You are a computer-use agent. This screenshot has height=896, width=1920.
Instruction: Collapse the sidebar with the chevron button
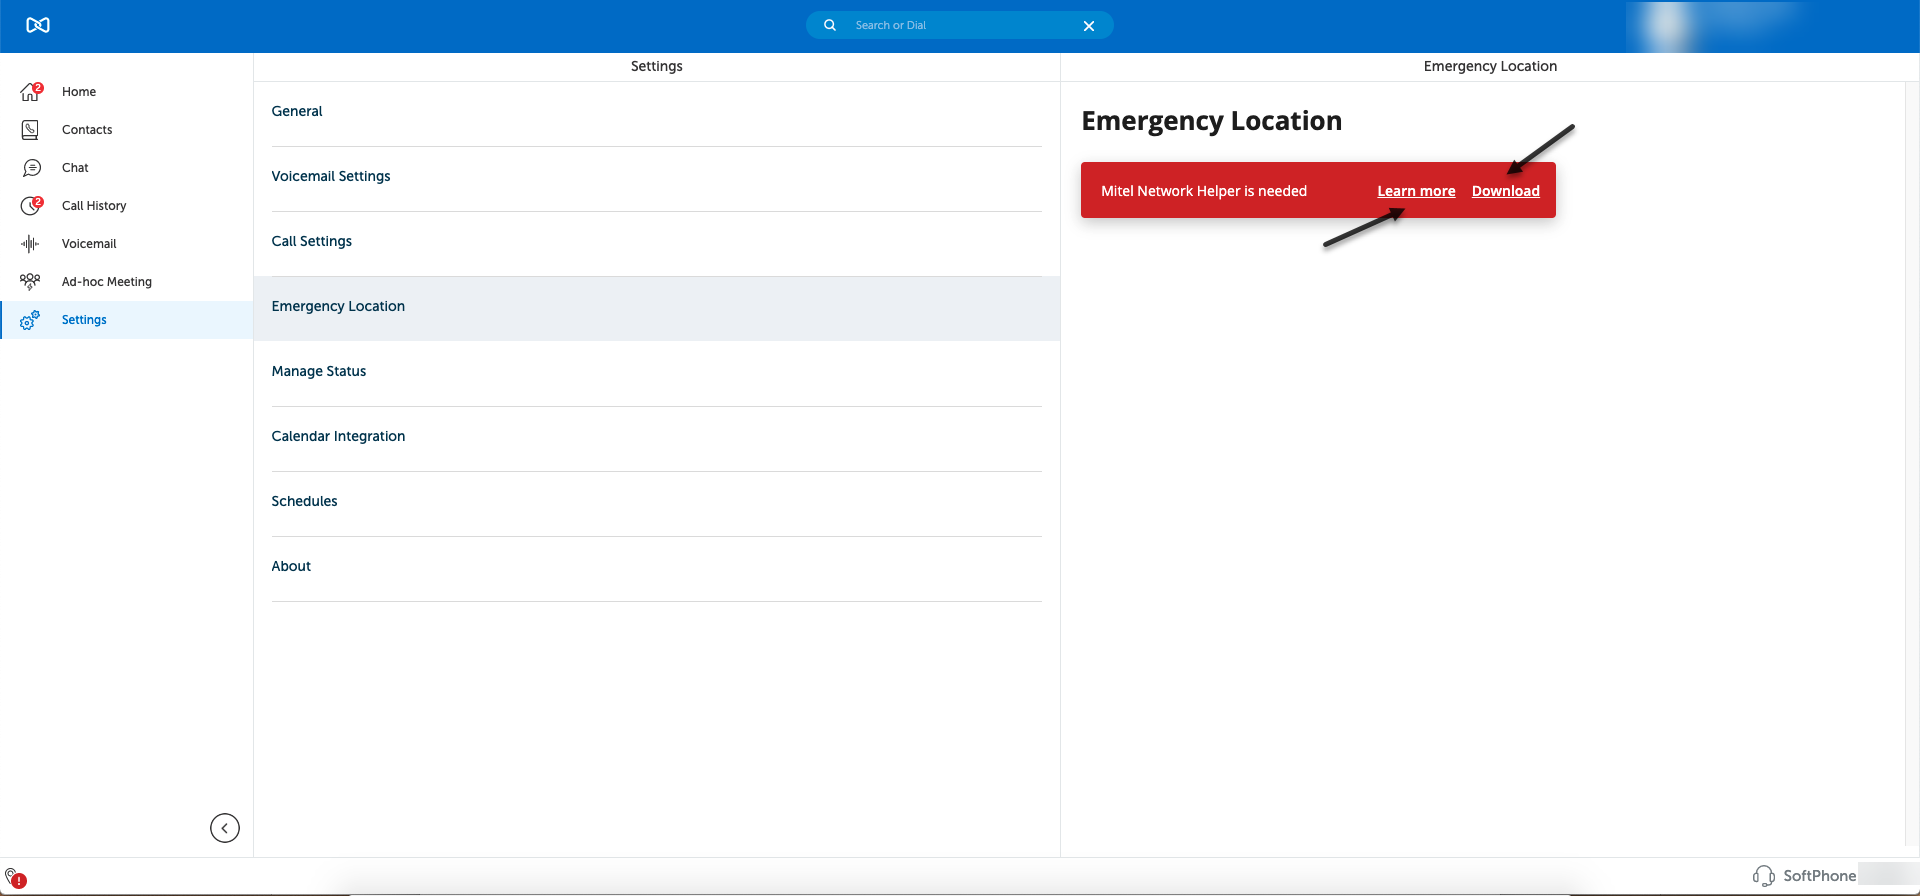(225, 828)
